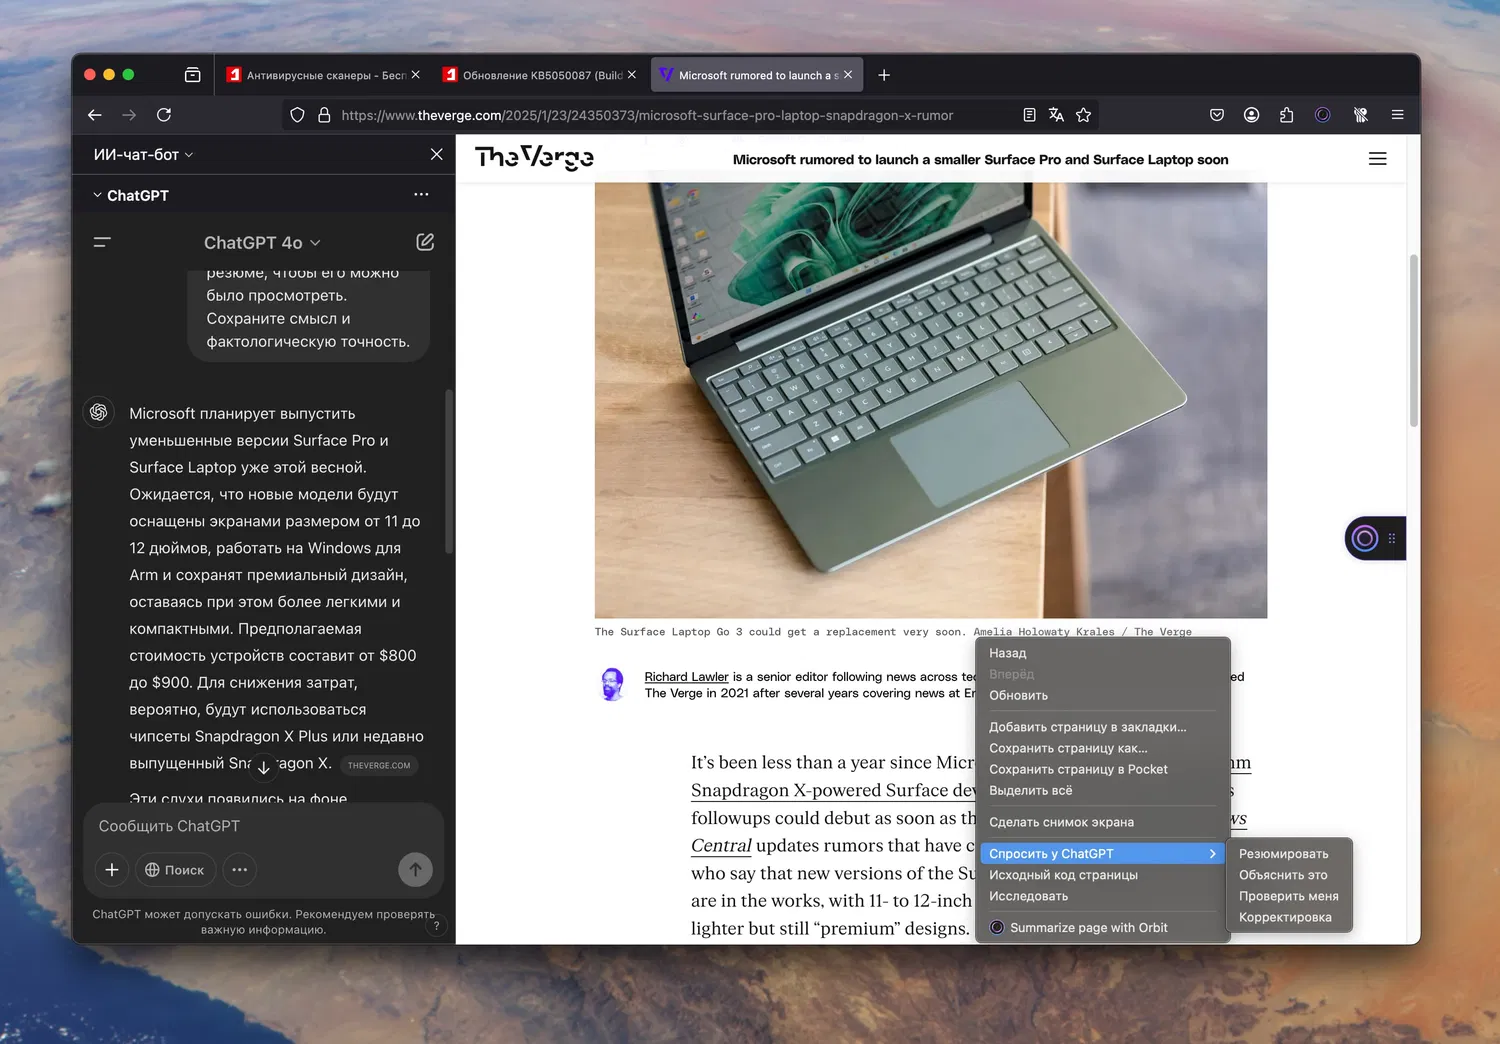Toggle the bookmark star for this page
1500x1044 pixels.
coord(1083,115)
